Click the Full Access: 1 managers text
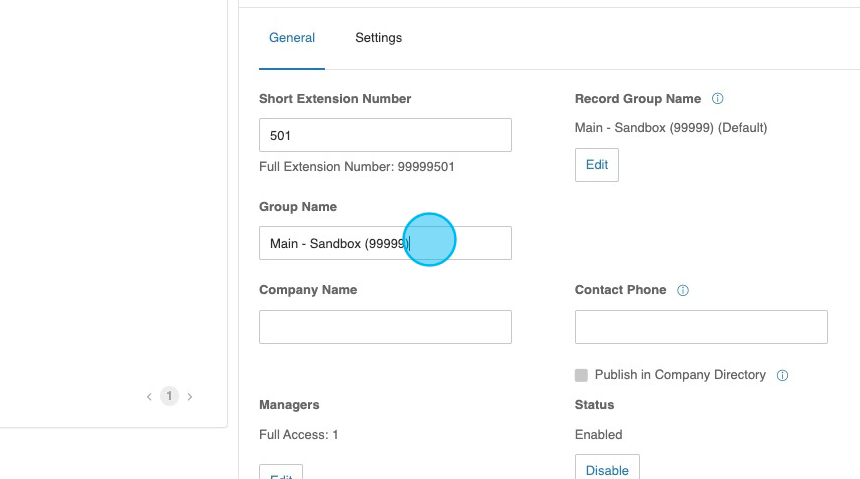 [x=299, y=435]
